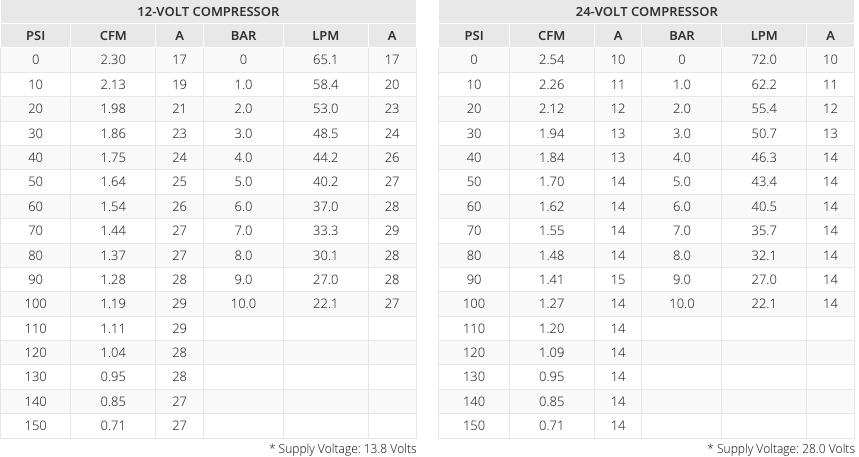859x457 pixels.
Task: Select the 48.5 LPM cell
Action: (325, 133)
